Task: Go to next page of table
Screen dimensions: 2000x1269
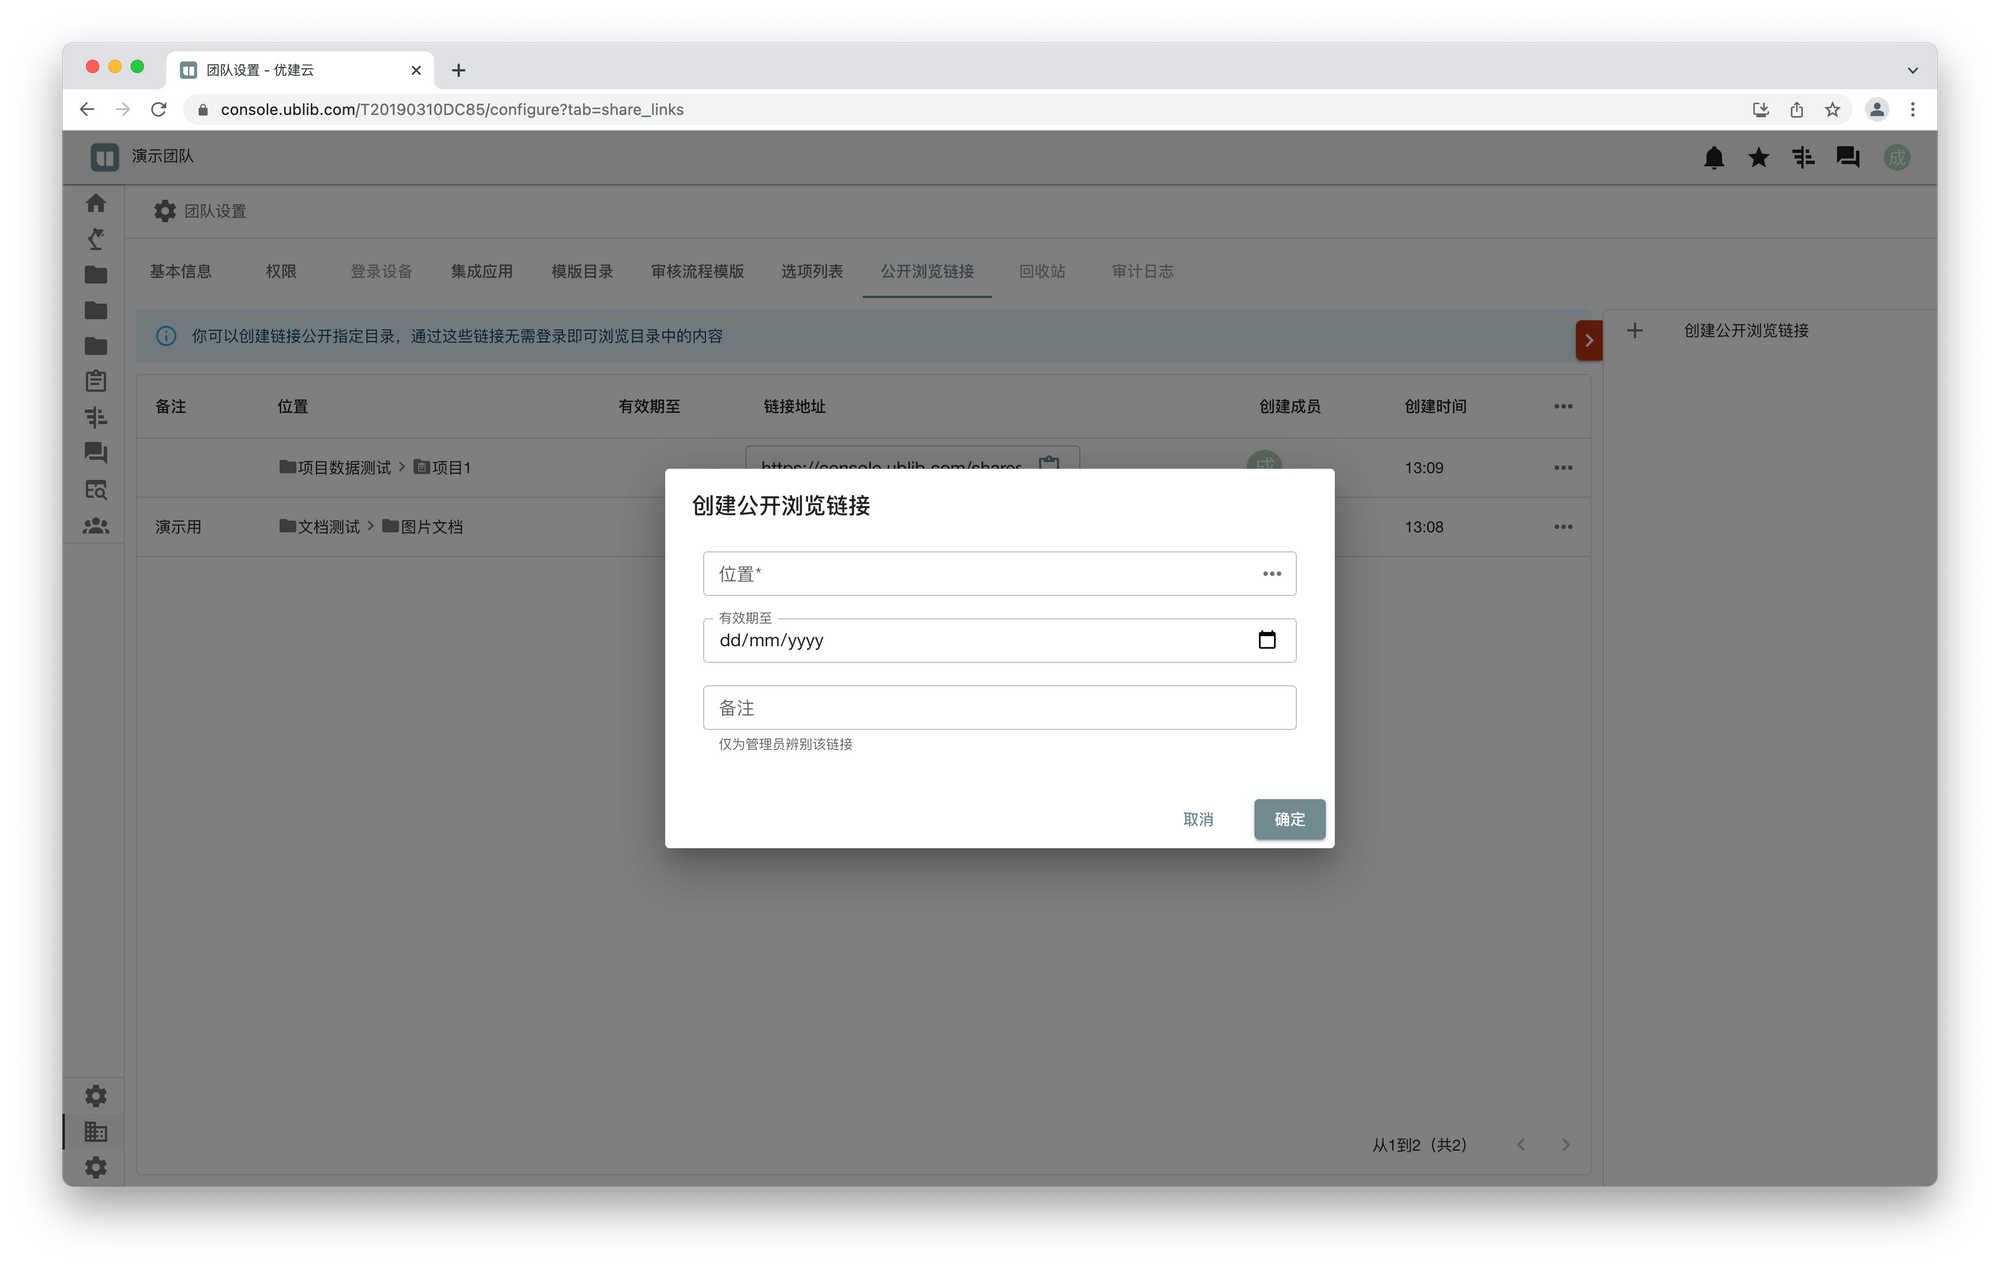Action: 1566,1145
